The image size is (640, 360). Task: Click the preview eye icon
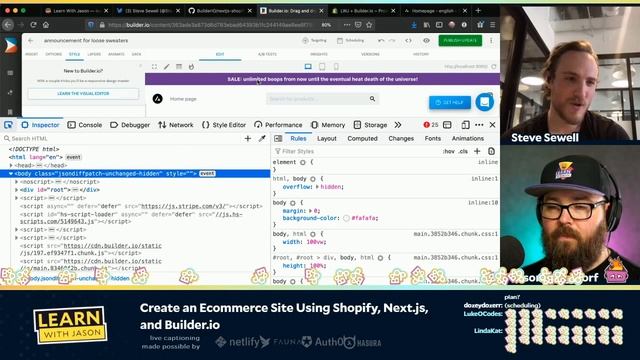pyautogui.click(x=427, y=40)
